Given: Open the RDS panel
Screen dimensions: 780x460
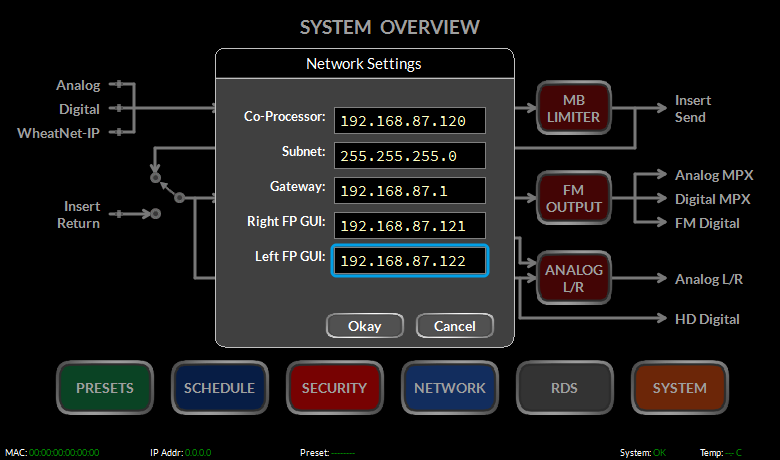Looking at the screenshot, I should click(x=564, y=387).
